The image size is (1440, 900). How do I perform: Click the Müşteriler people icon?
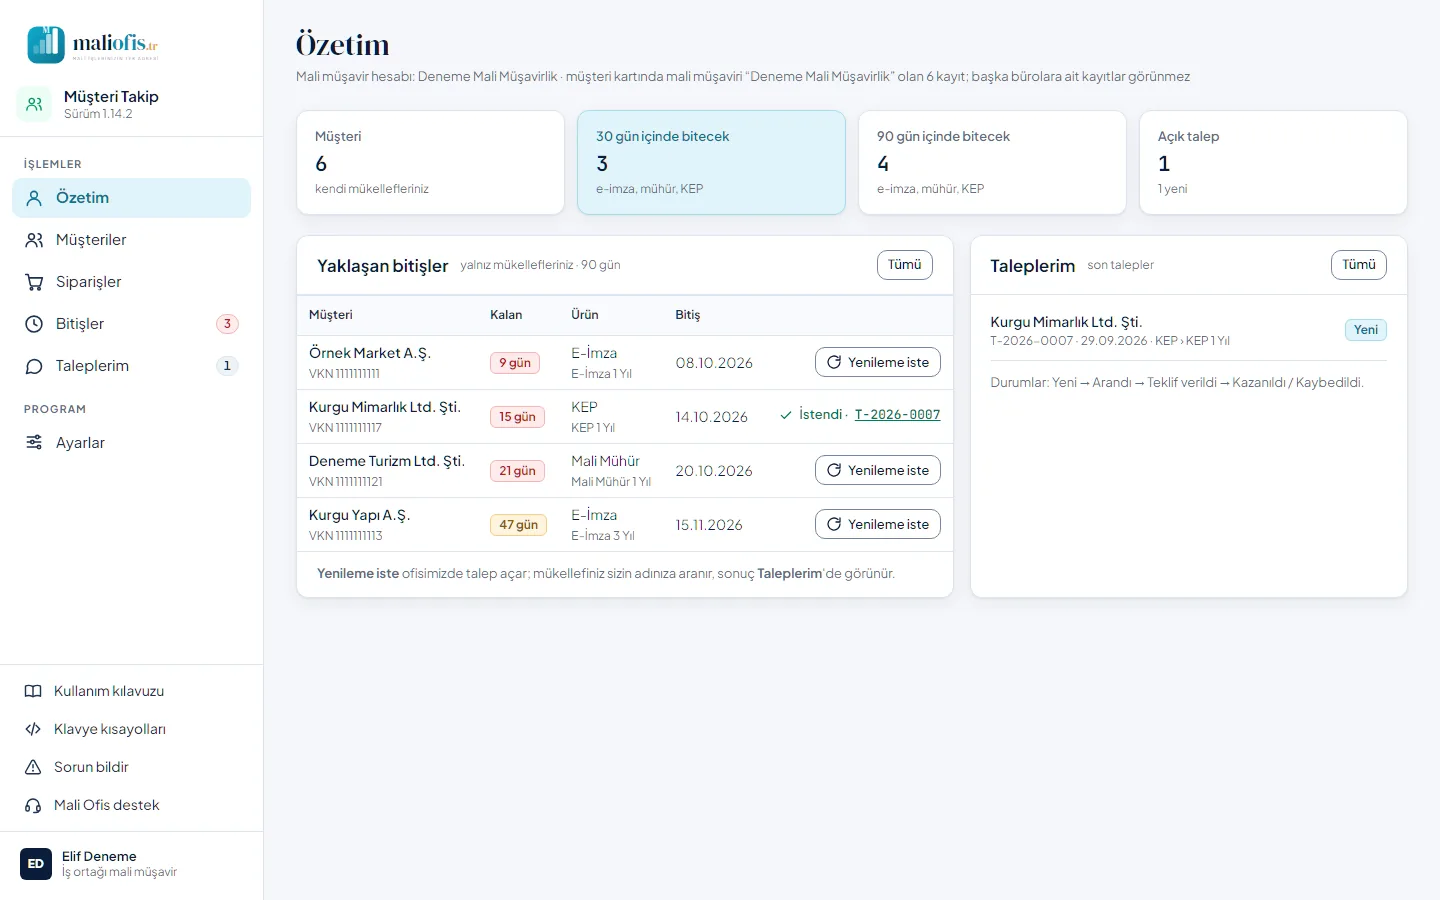point(34,240)
